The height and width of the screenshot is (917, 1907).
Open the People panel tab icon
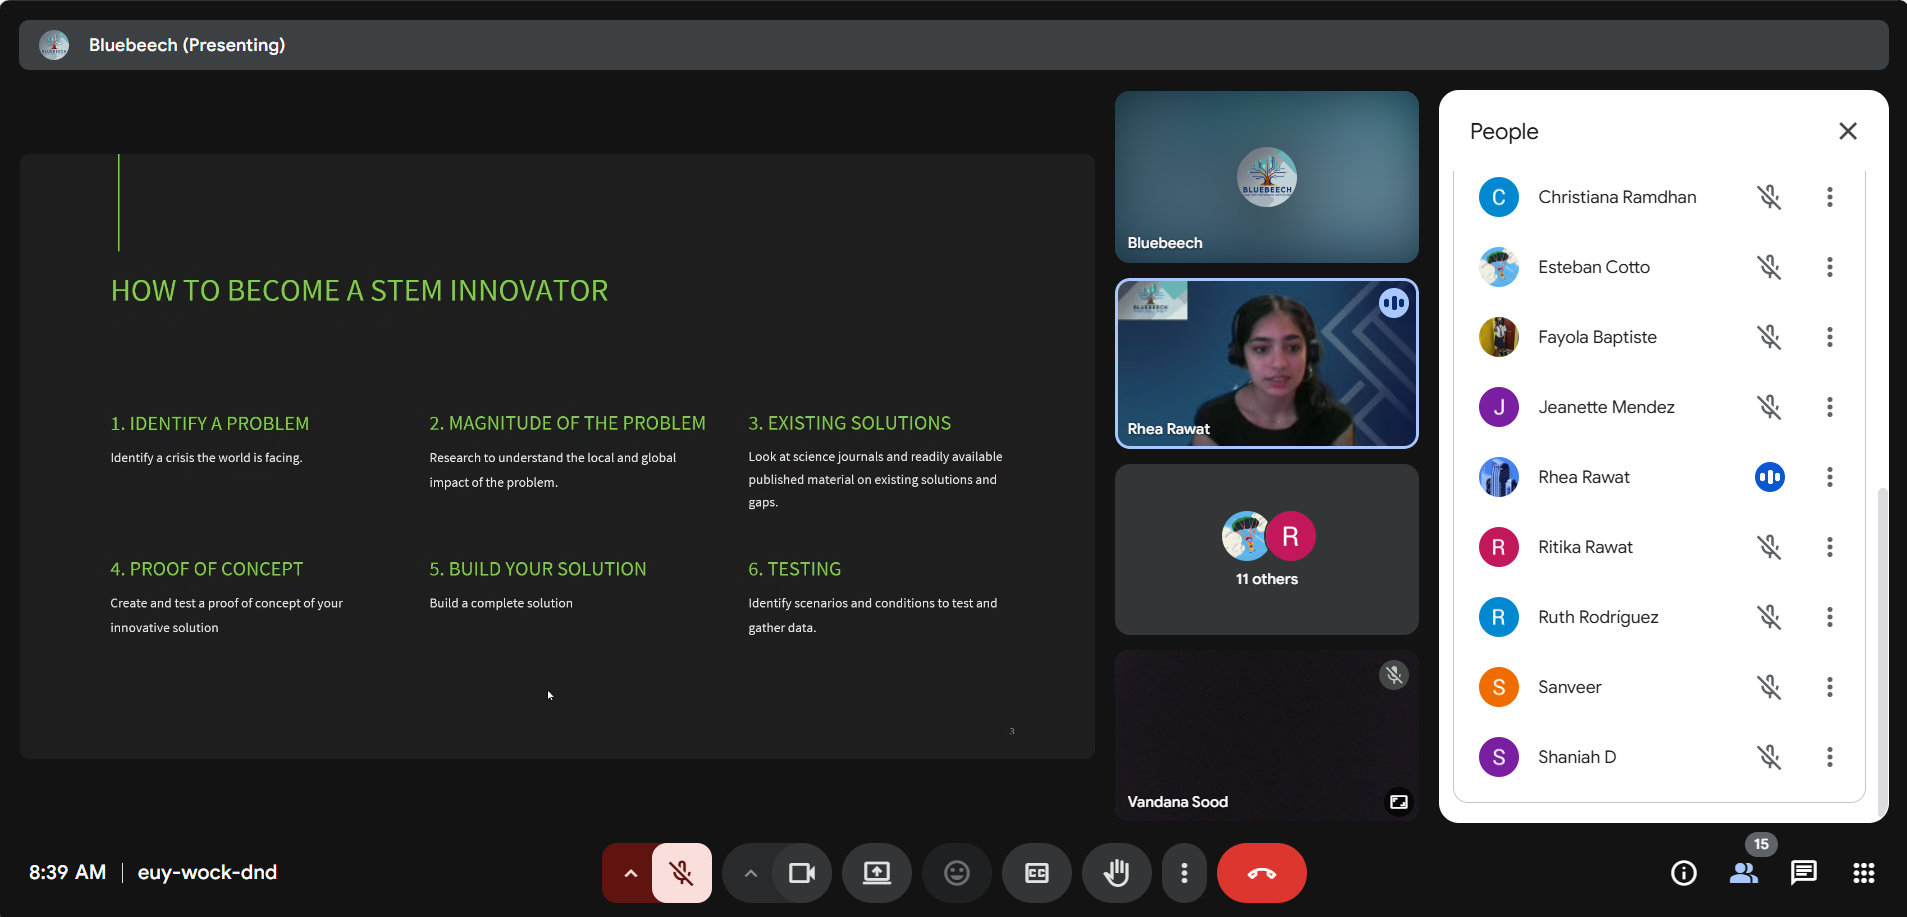pos(1744,873)
